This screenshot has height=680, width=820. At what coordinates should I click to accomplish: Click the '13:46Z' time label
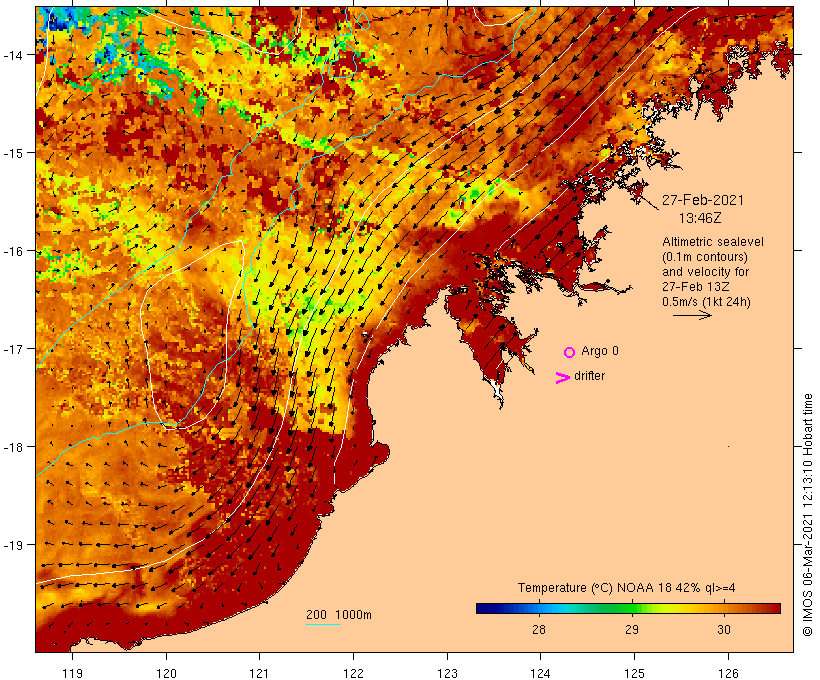click(700, 218)
